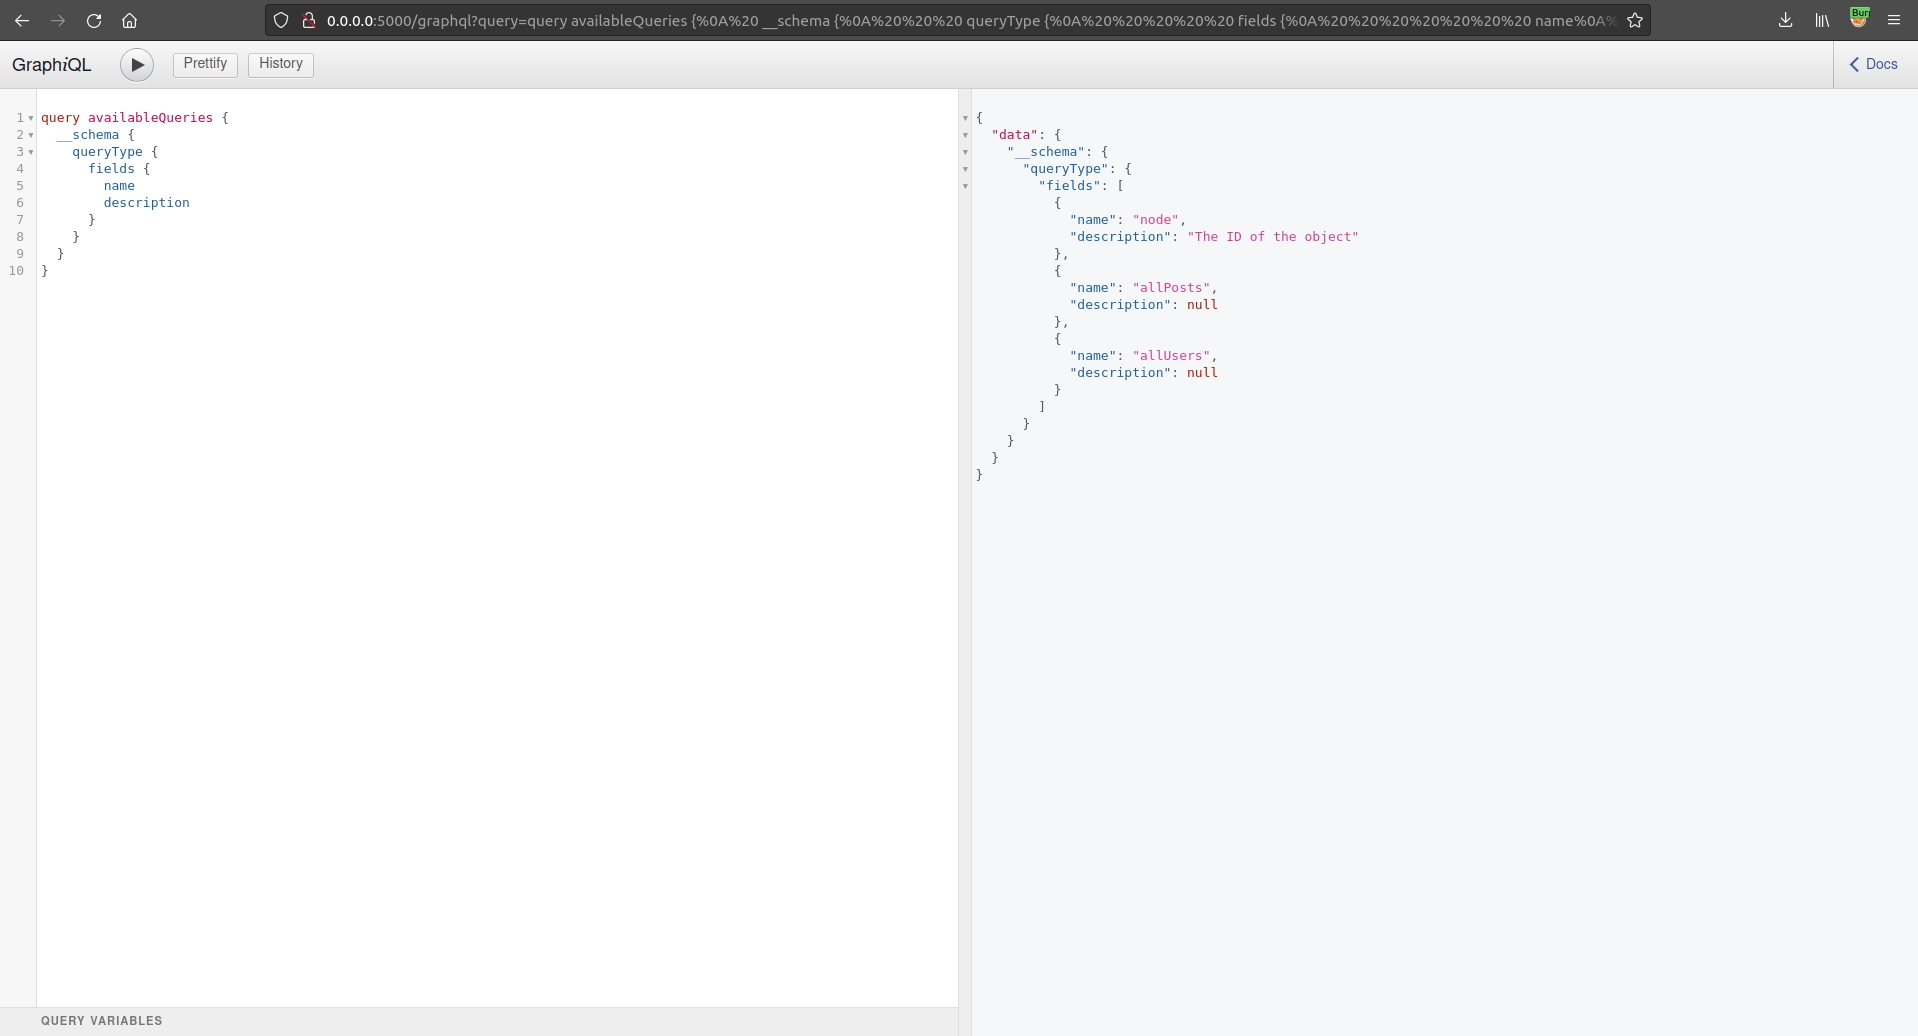Open the browser hamburger menu
This screenshot has height=1036, width=1918.
coord(1894,20)
